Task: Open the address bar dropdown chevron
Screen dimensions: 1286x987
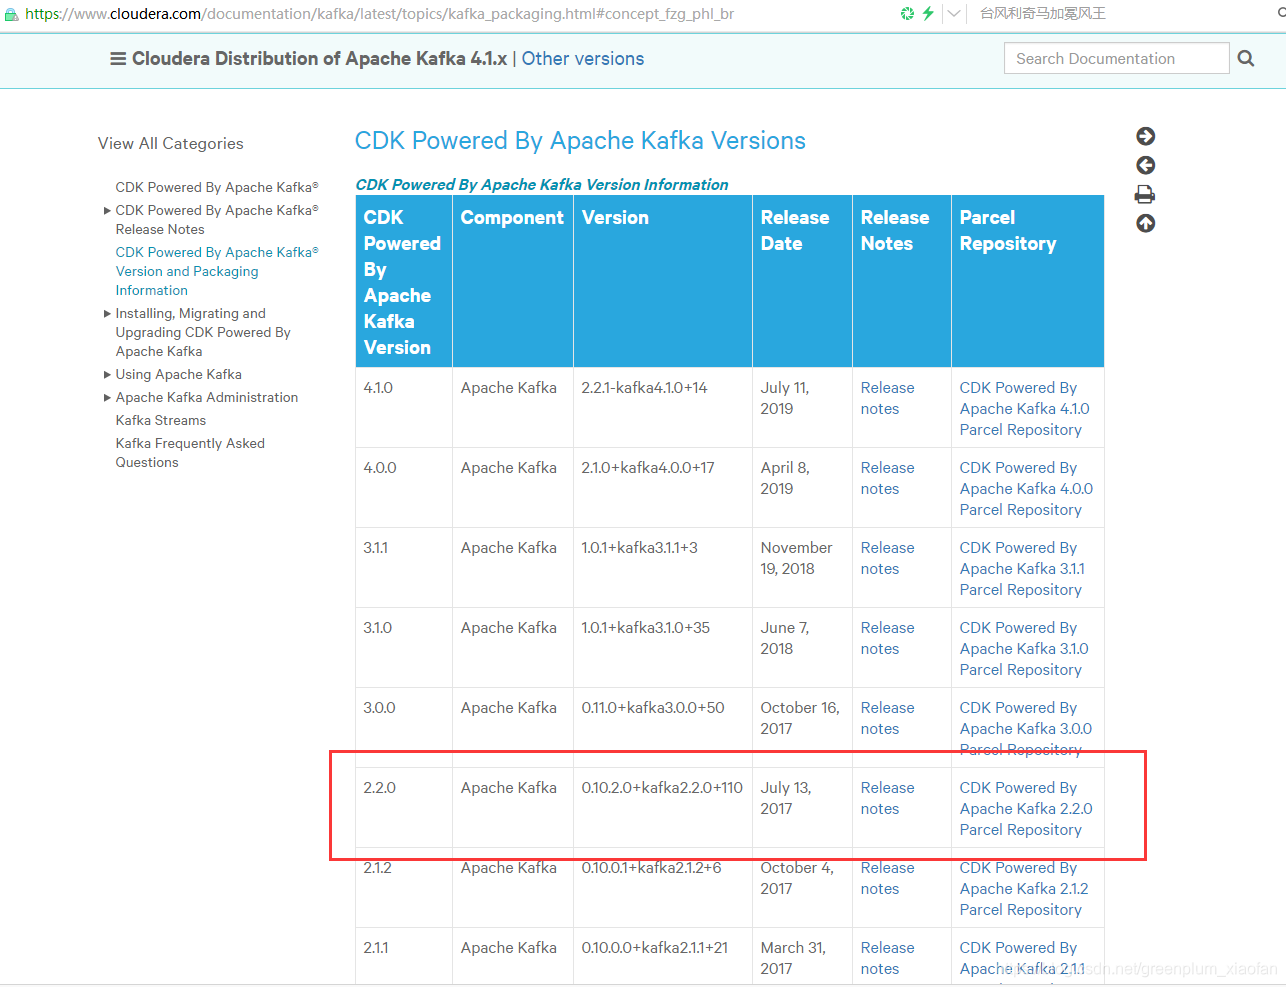Action: 954,13
